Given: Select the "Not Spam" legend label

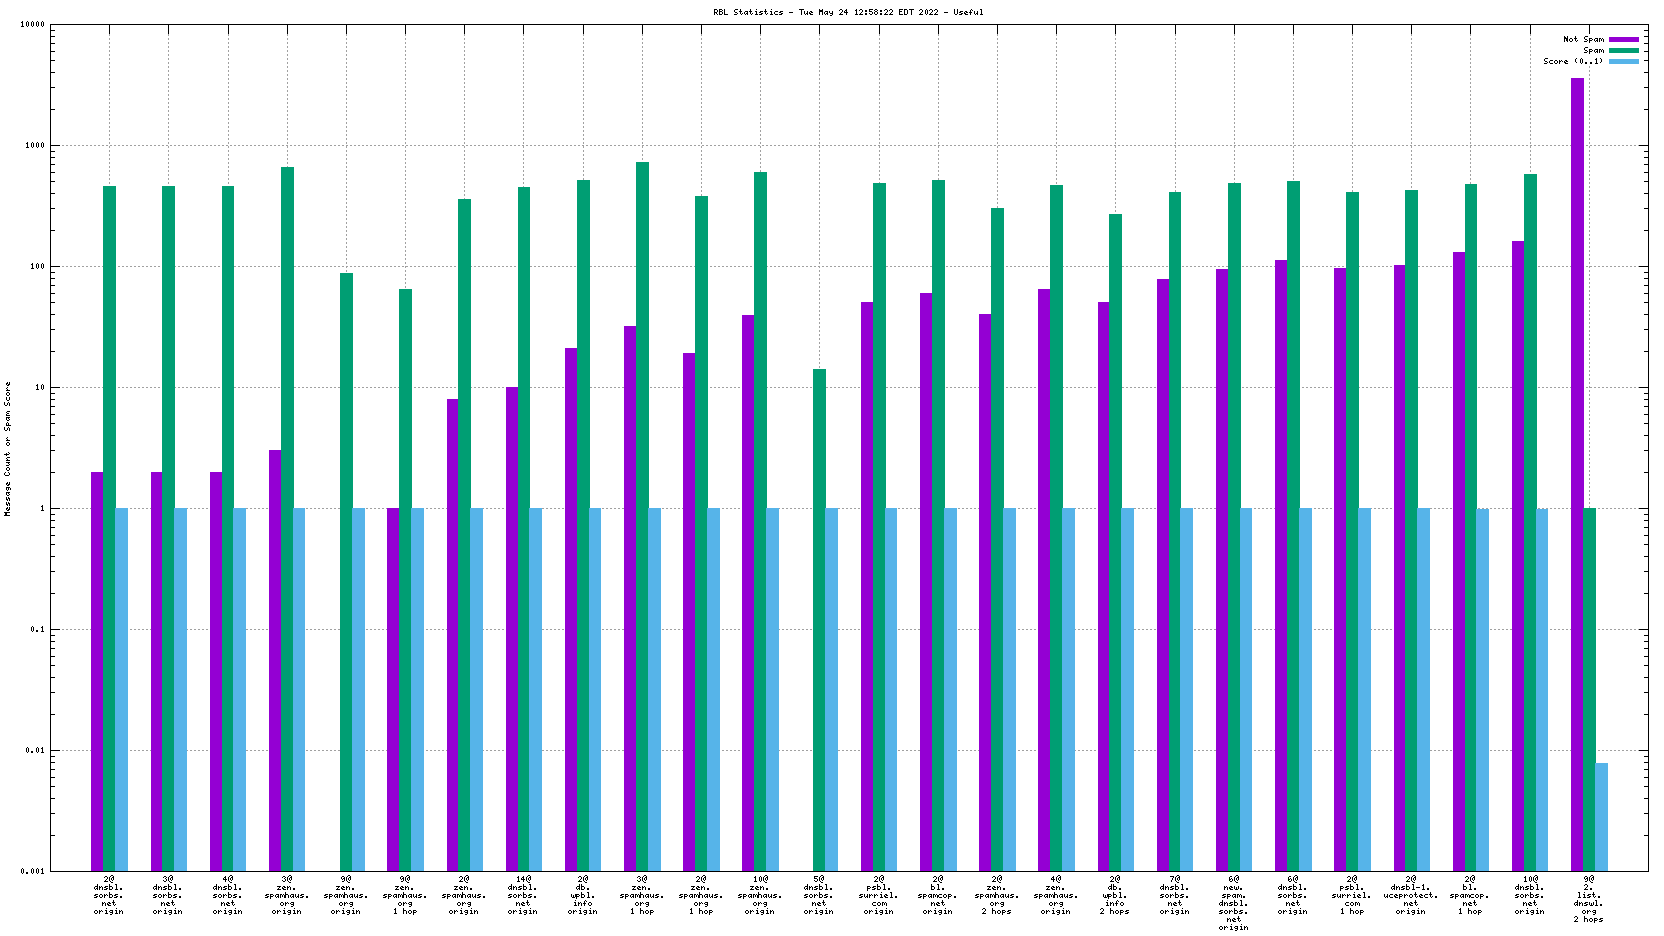Looking at the screenshot, I should [1583, 40].
